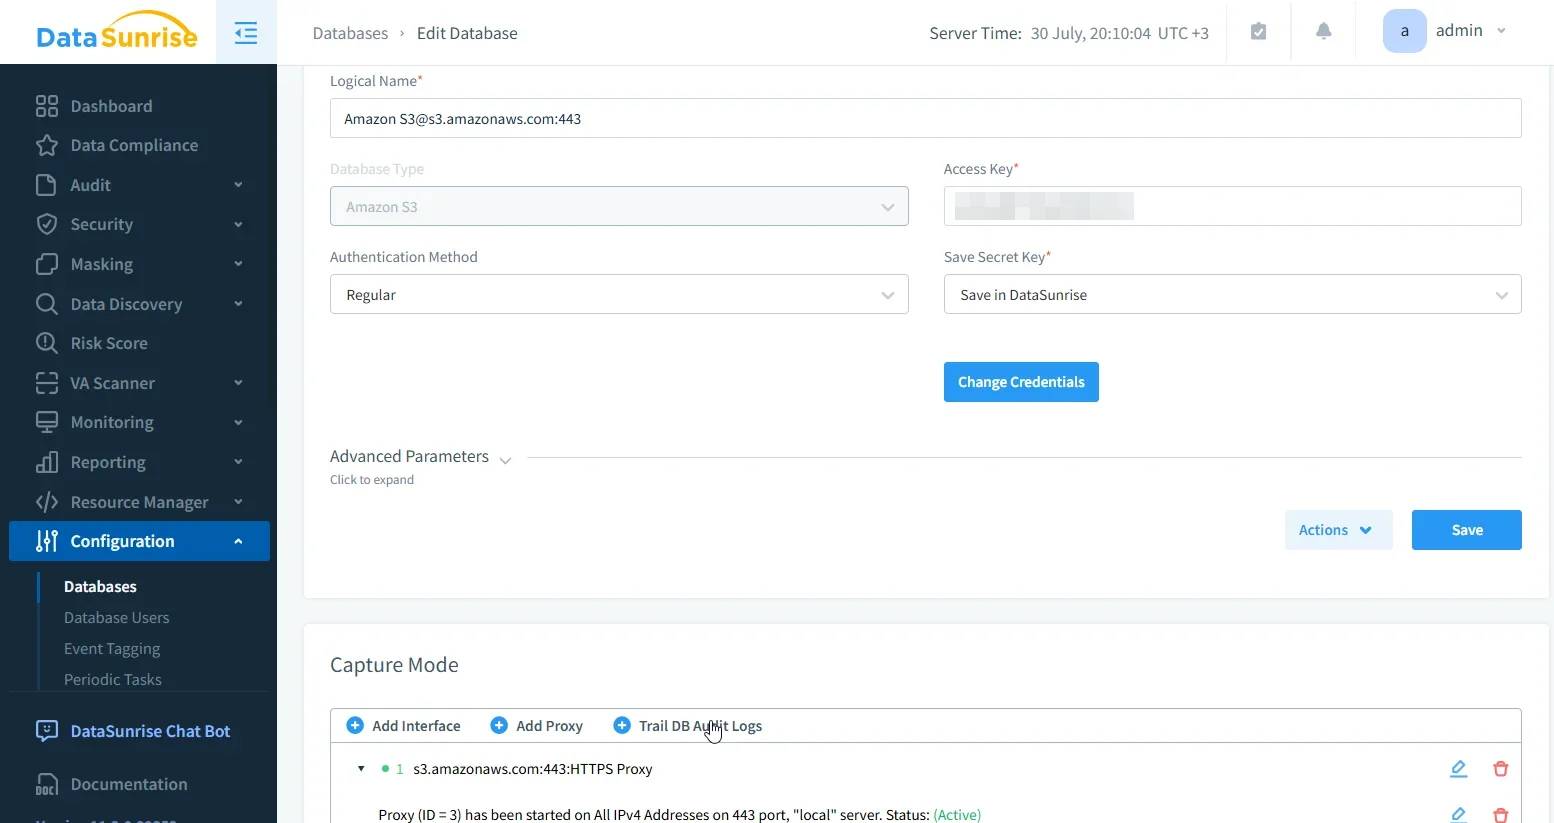The image size is (1554, 823).
Task: Delete the HTTPS Proxy using trash icon
Action: pos(1500,768)
